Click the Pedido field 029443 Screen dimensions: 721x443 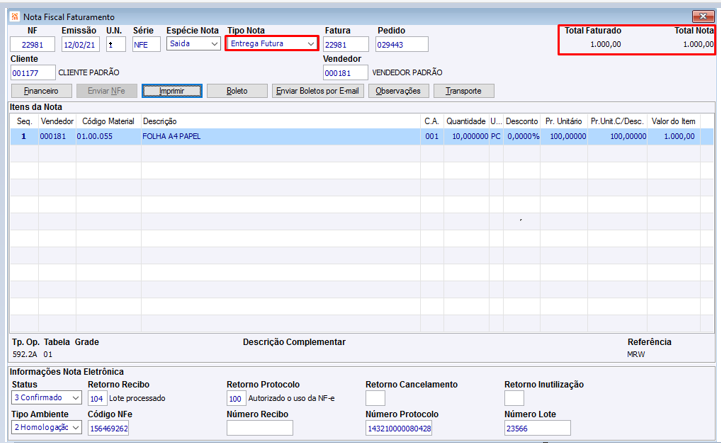coord(402,45)
